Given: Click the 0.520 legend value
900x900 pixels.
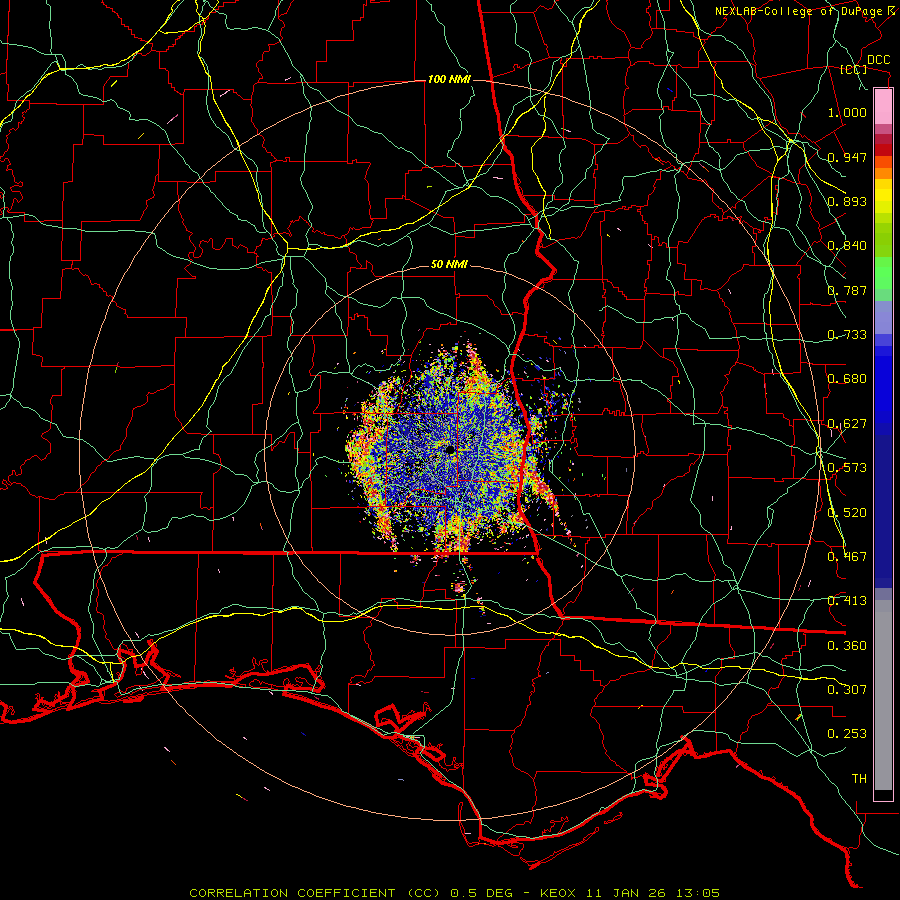Looking at the screenshot, I should [847, 513].
